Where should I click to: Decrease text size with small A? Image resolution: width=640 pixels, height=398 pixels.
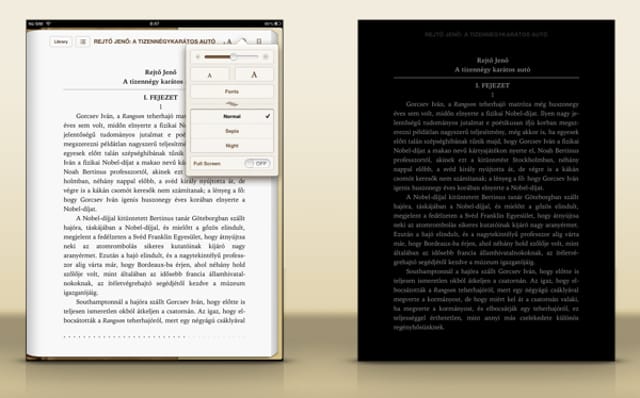point(210,75)
